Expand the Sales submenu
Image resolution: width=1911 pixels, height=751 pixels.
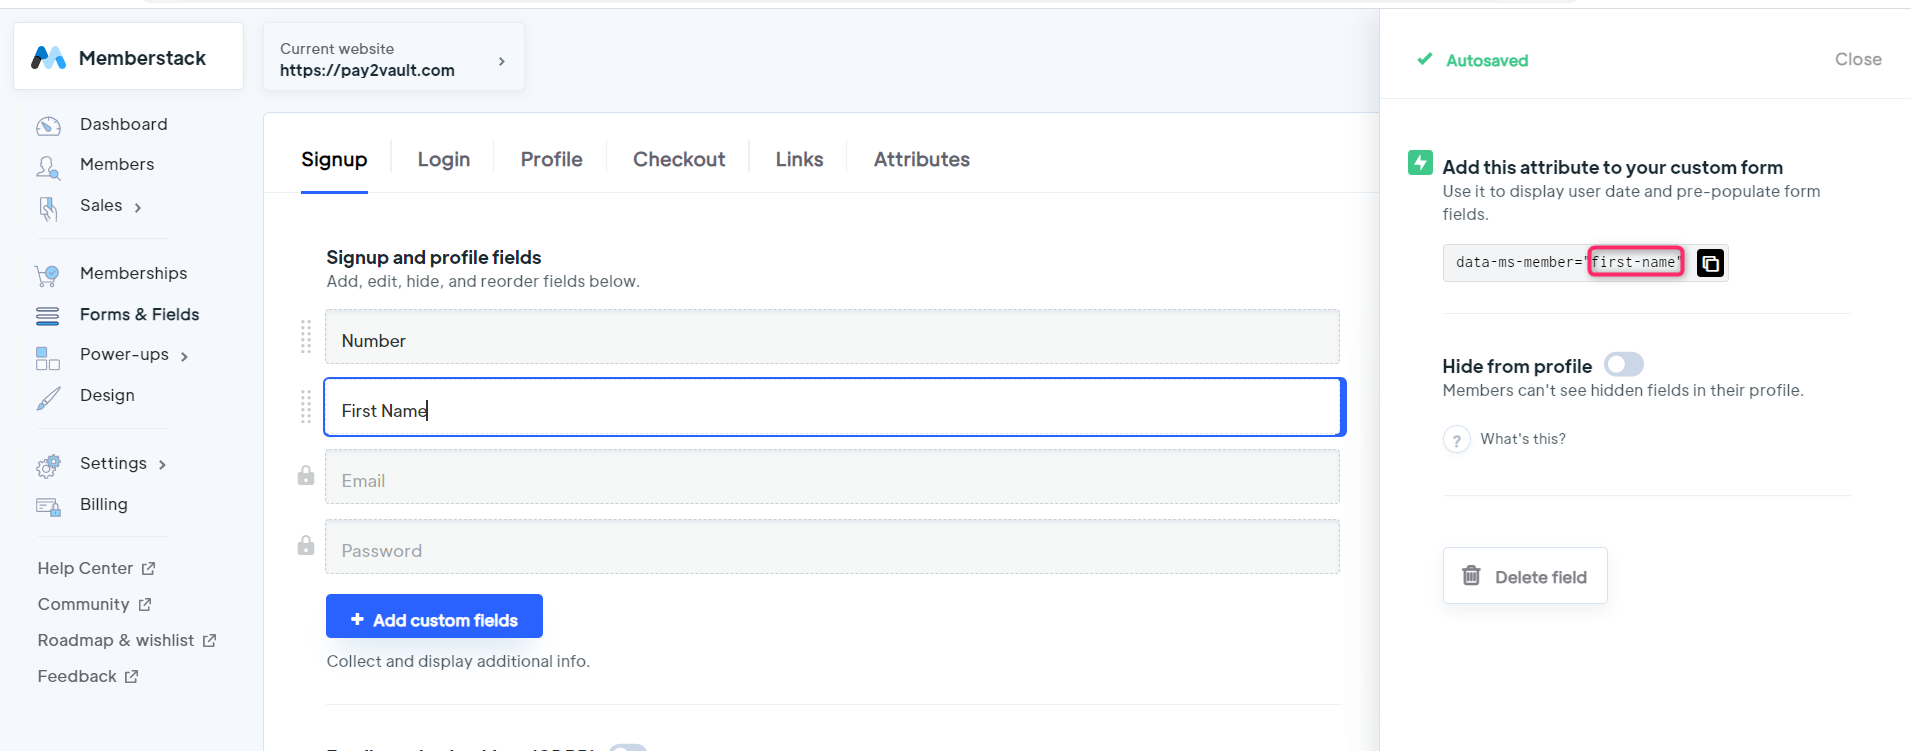[138, 207]
